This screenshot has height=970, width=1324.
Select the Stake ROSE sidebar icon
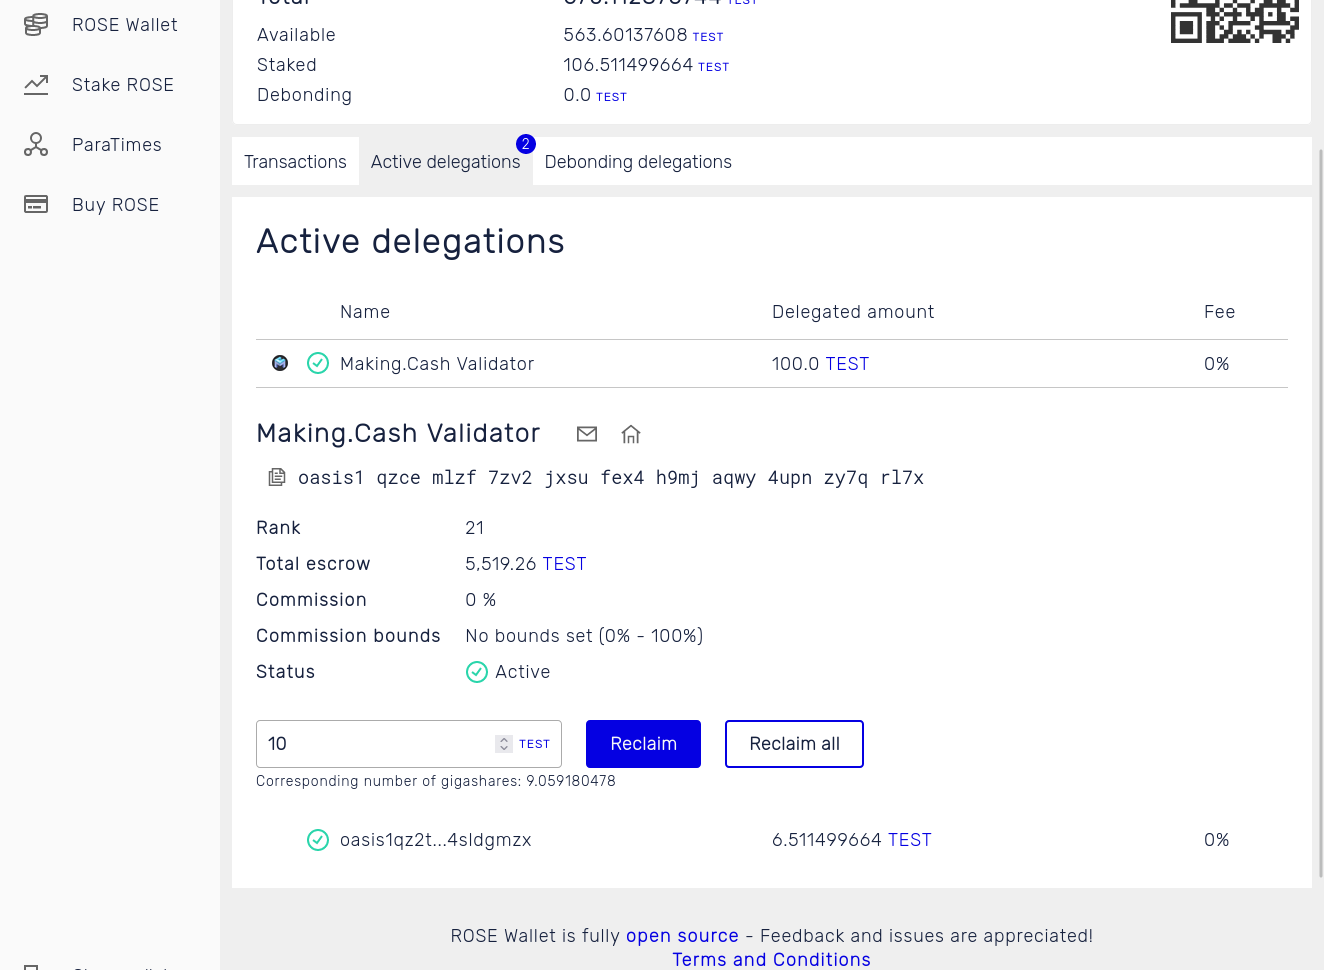click(x=36, y=84)
